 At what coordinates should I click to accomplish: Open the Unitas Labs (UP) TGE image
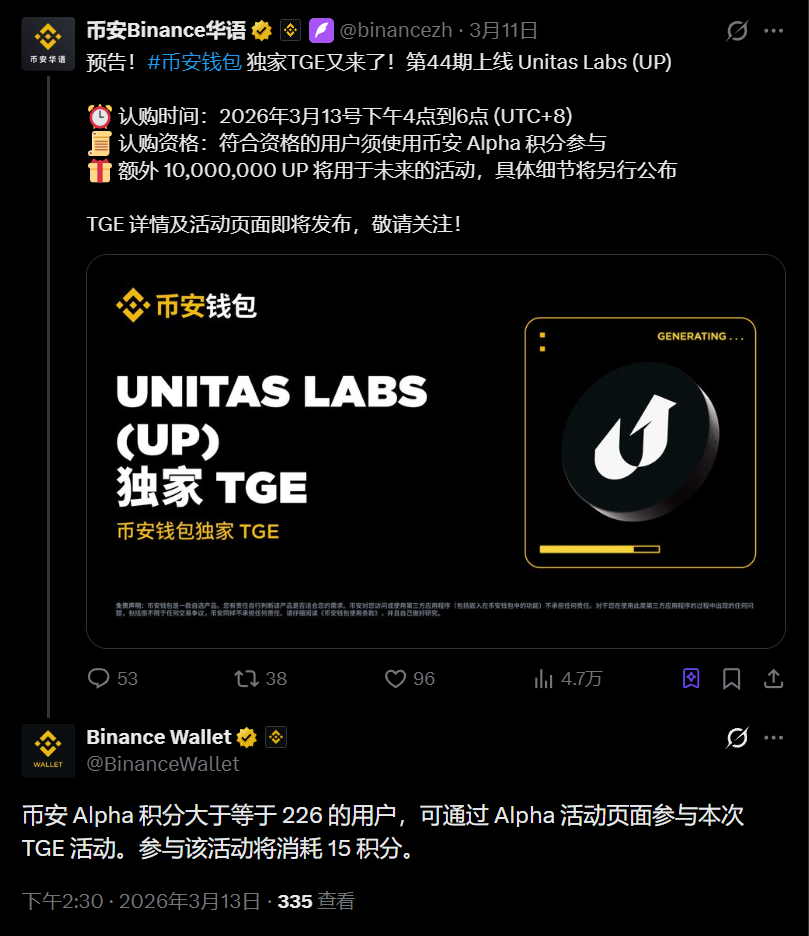(x=436, y=451)
